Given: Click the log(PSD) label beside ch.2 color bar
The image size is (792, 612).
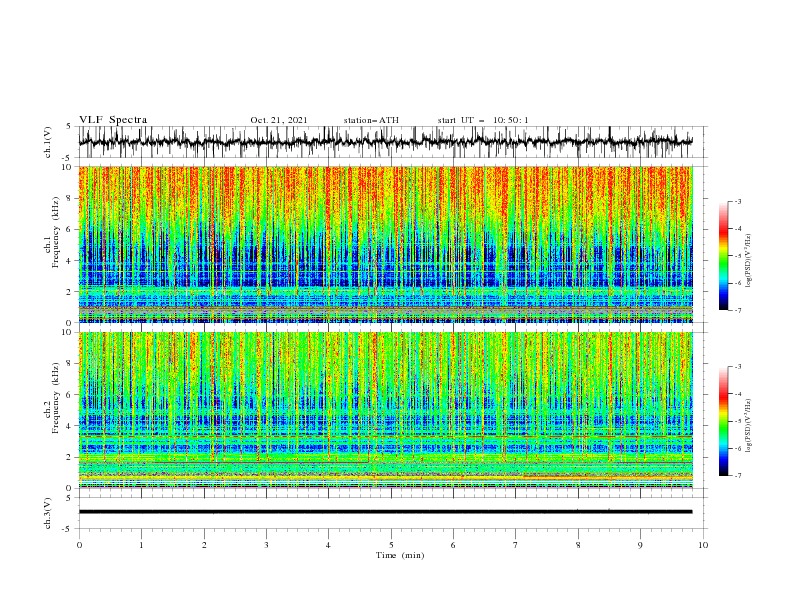Looking at the screenshot, I should 748,426.
